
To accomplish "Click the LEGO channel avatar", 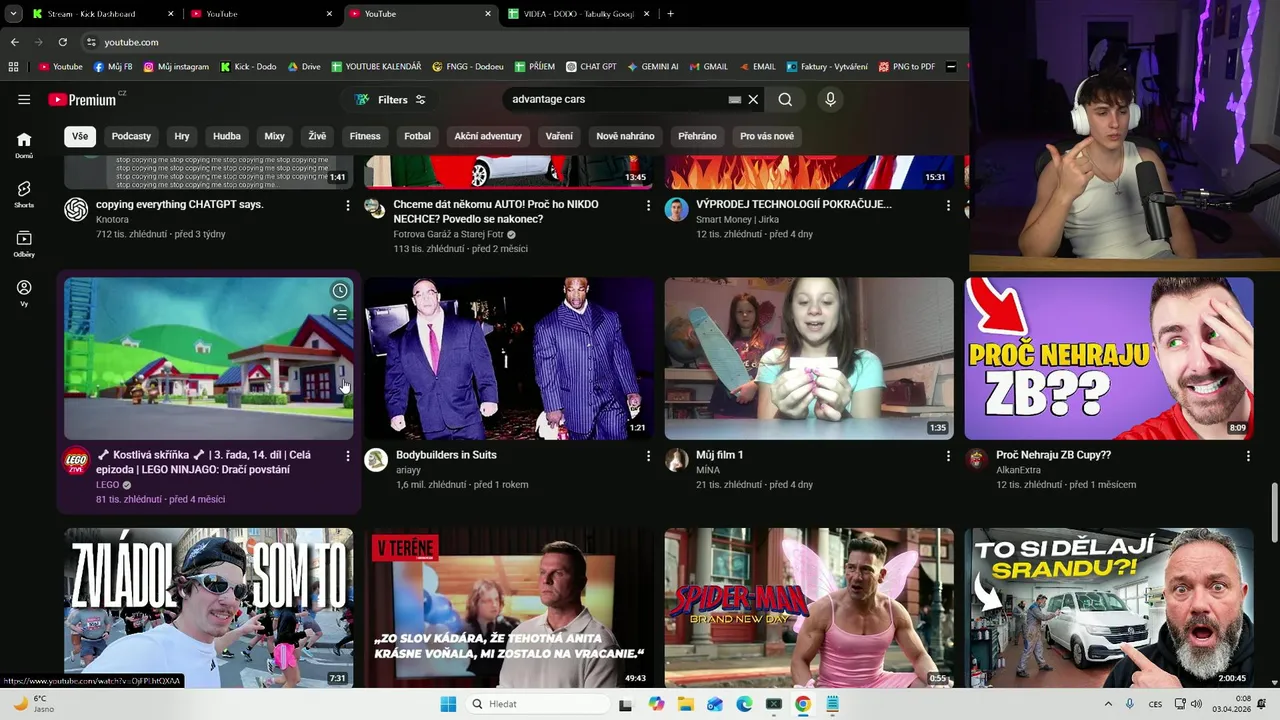I will [76, 460].
